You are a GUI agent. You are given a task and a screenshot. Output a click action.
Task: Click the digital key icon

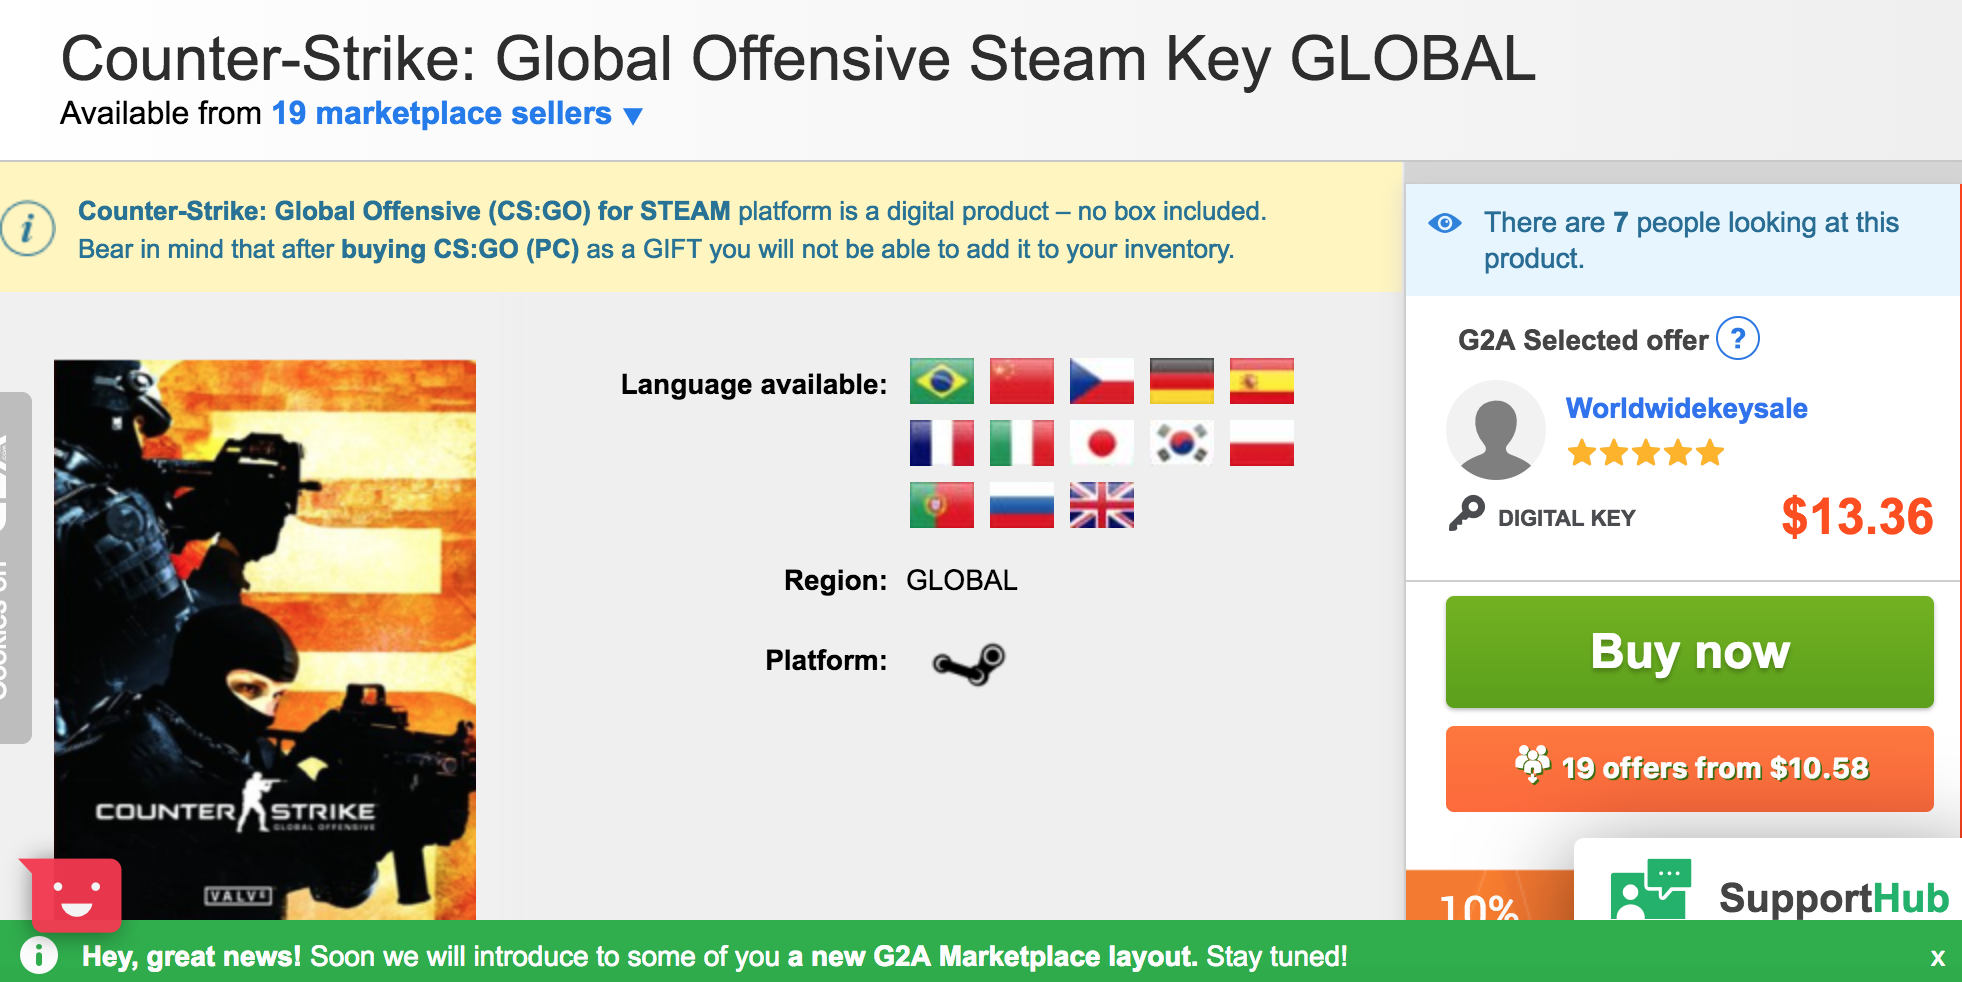(1467, 514)
